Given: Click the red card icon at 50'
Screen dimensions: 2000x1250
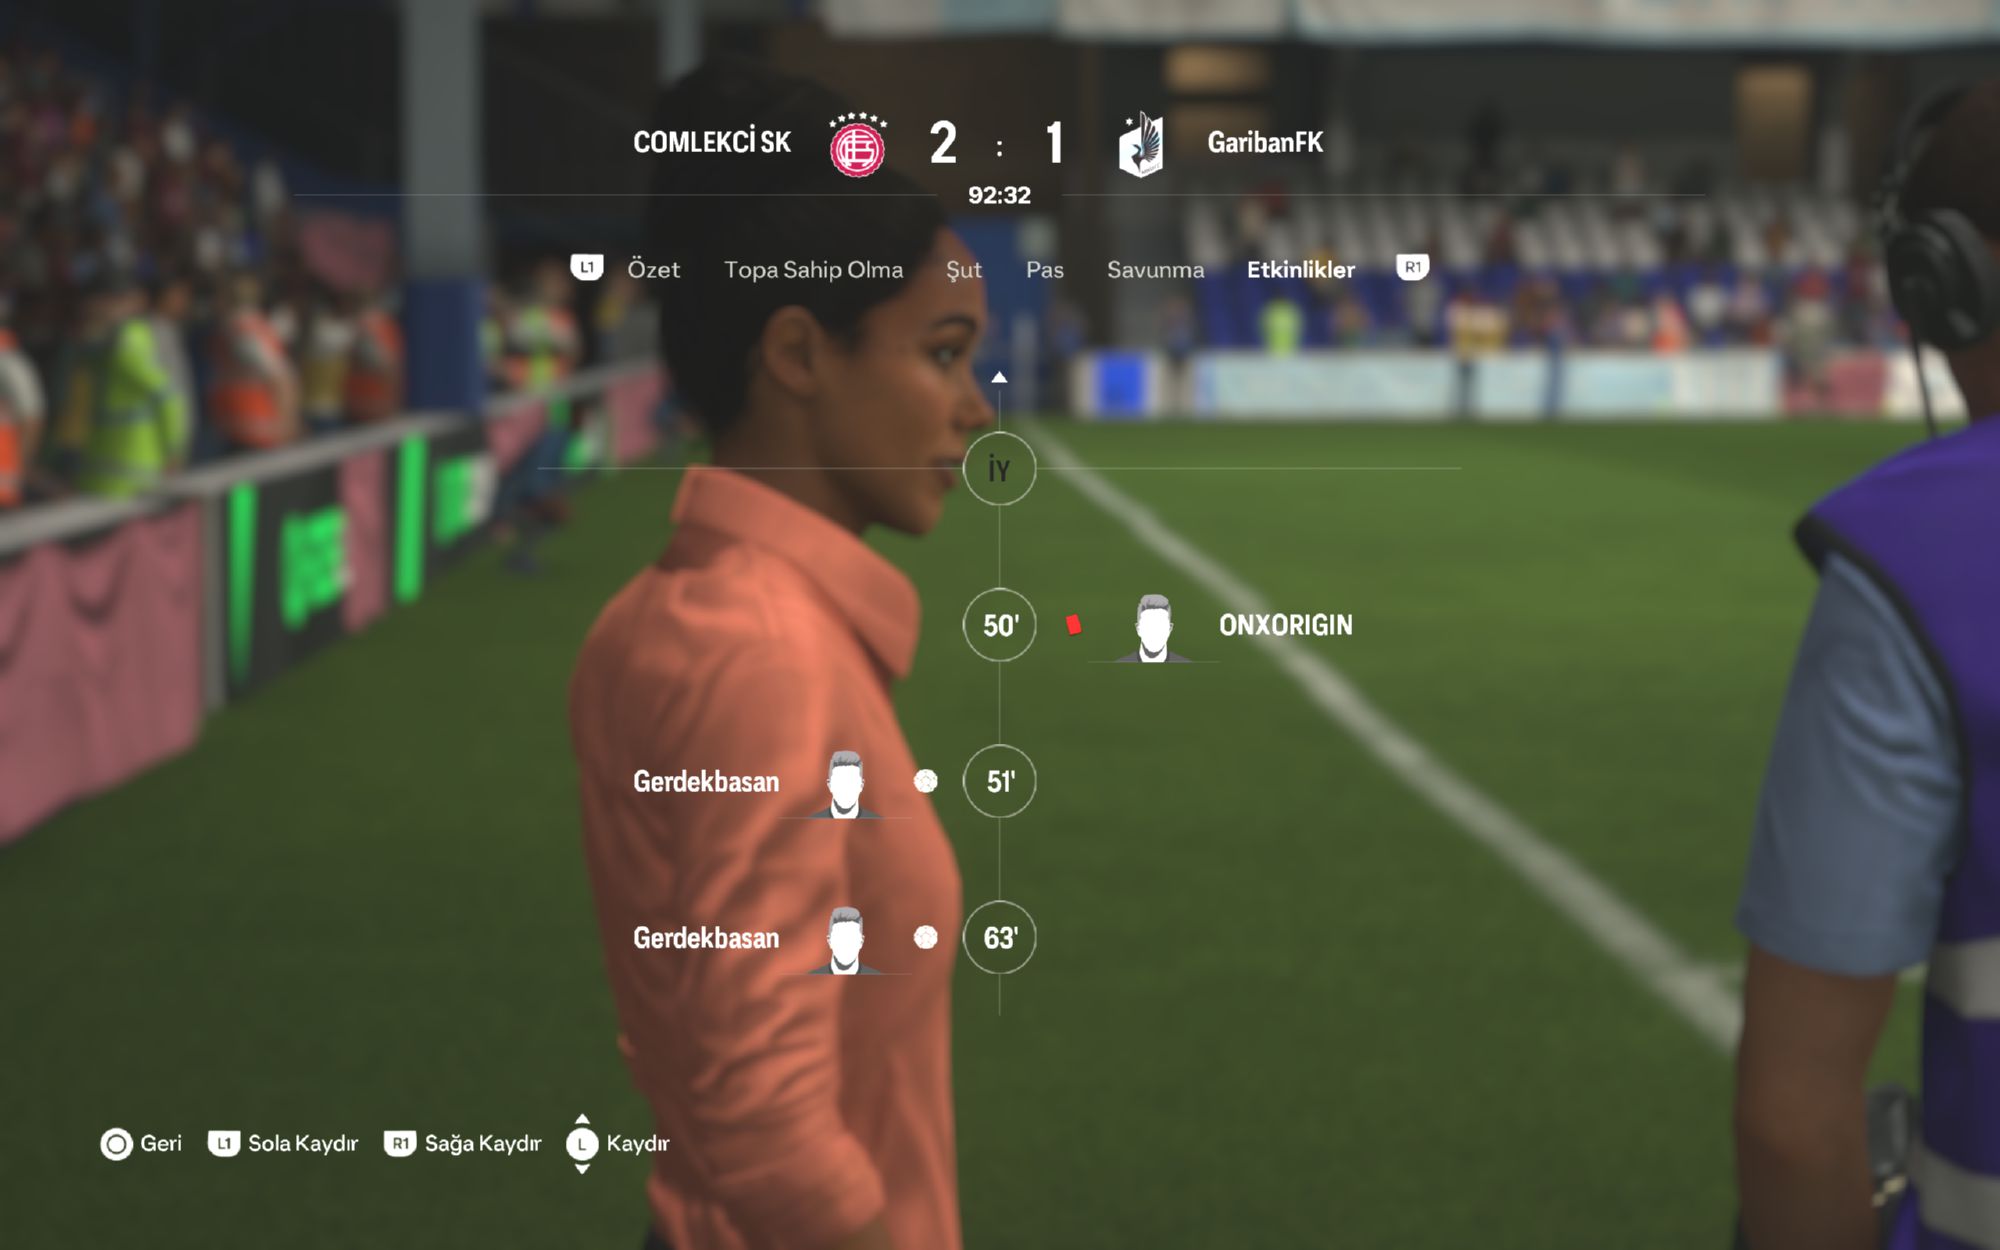Looking at the screenshot, I should point(1073,625).
